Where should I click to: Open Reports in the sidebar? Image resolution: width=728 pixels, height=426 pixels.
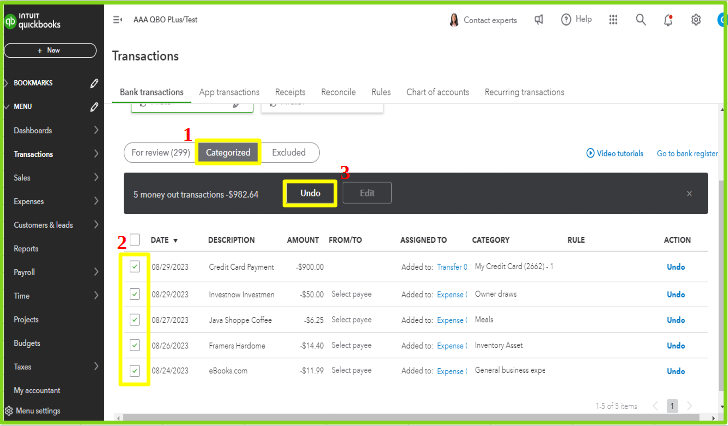[26, 248]
